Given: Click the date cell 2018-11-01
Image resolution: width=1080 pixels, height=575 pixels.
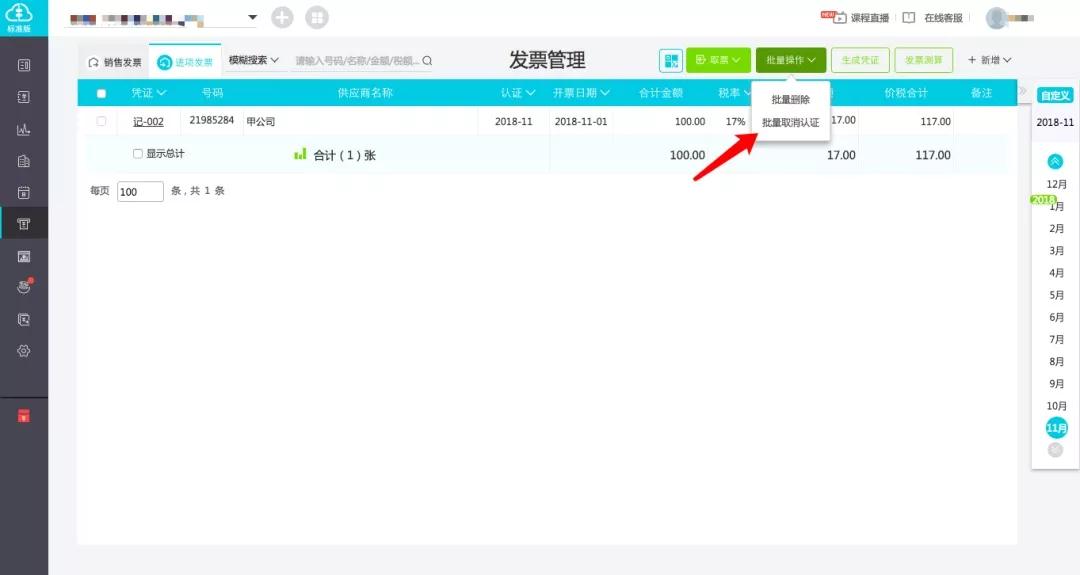Looking at the screenshot, I should (x=581, y=121).
